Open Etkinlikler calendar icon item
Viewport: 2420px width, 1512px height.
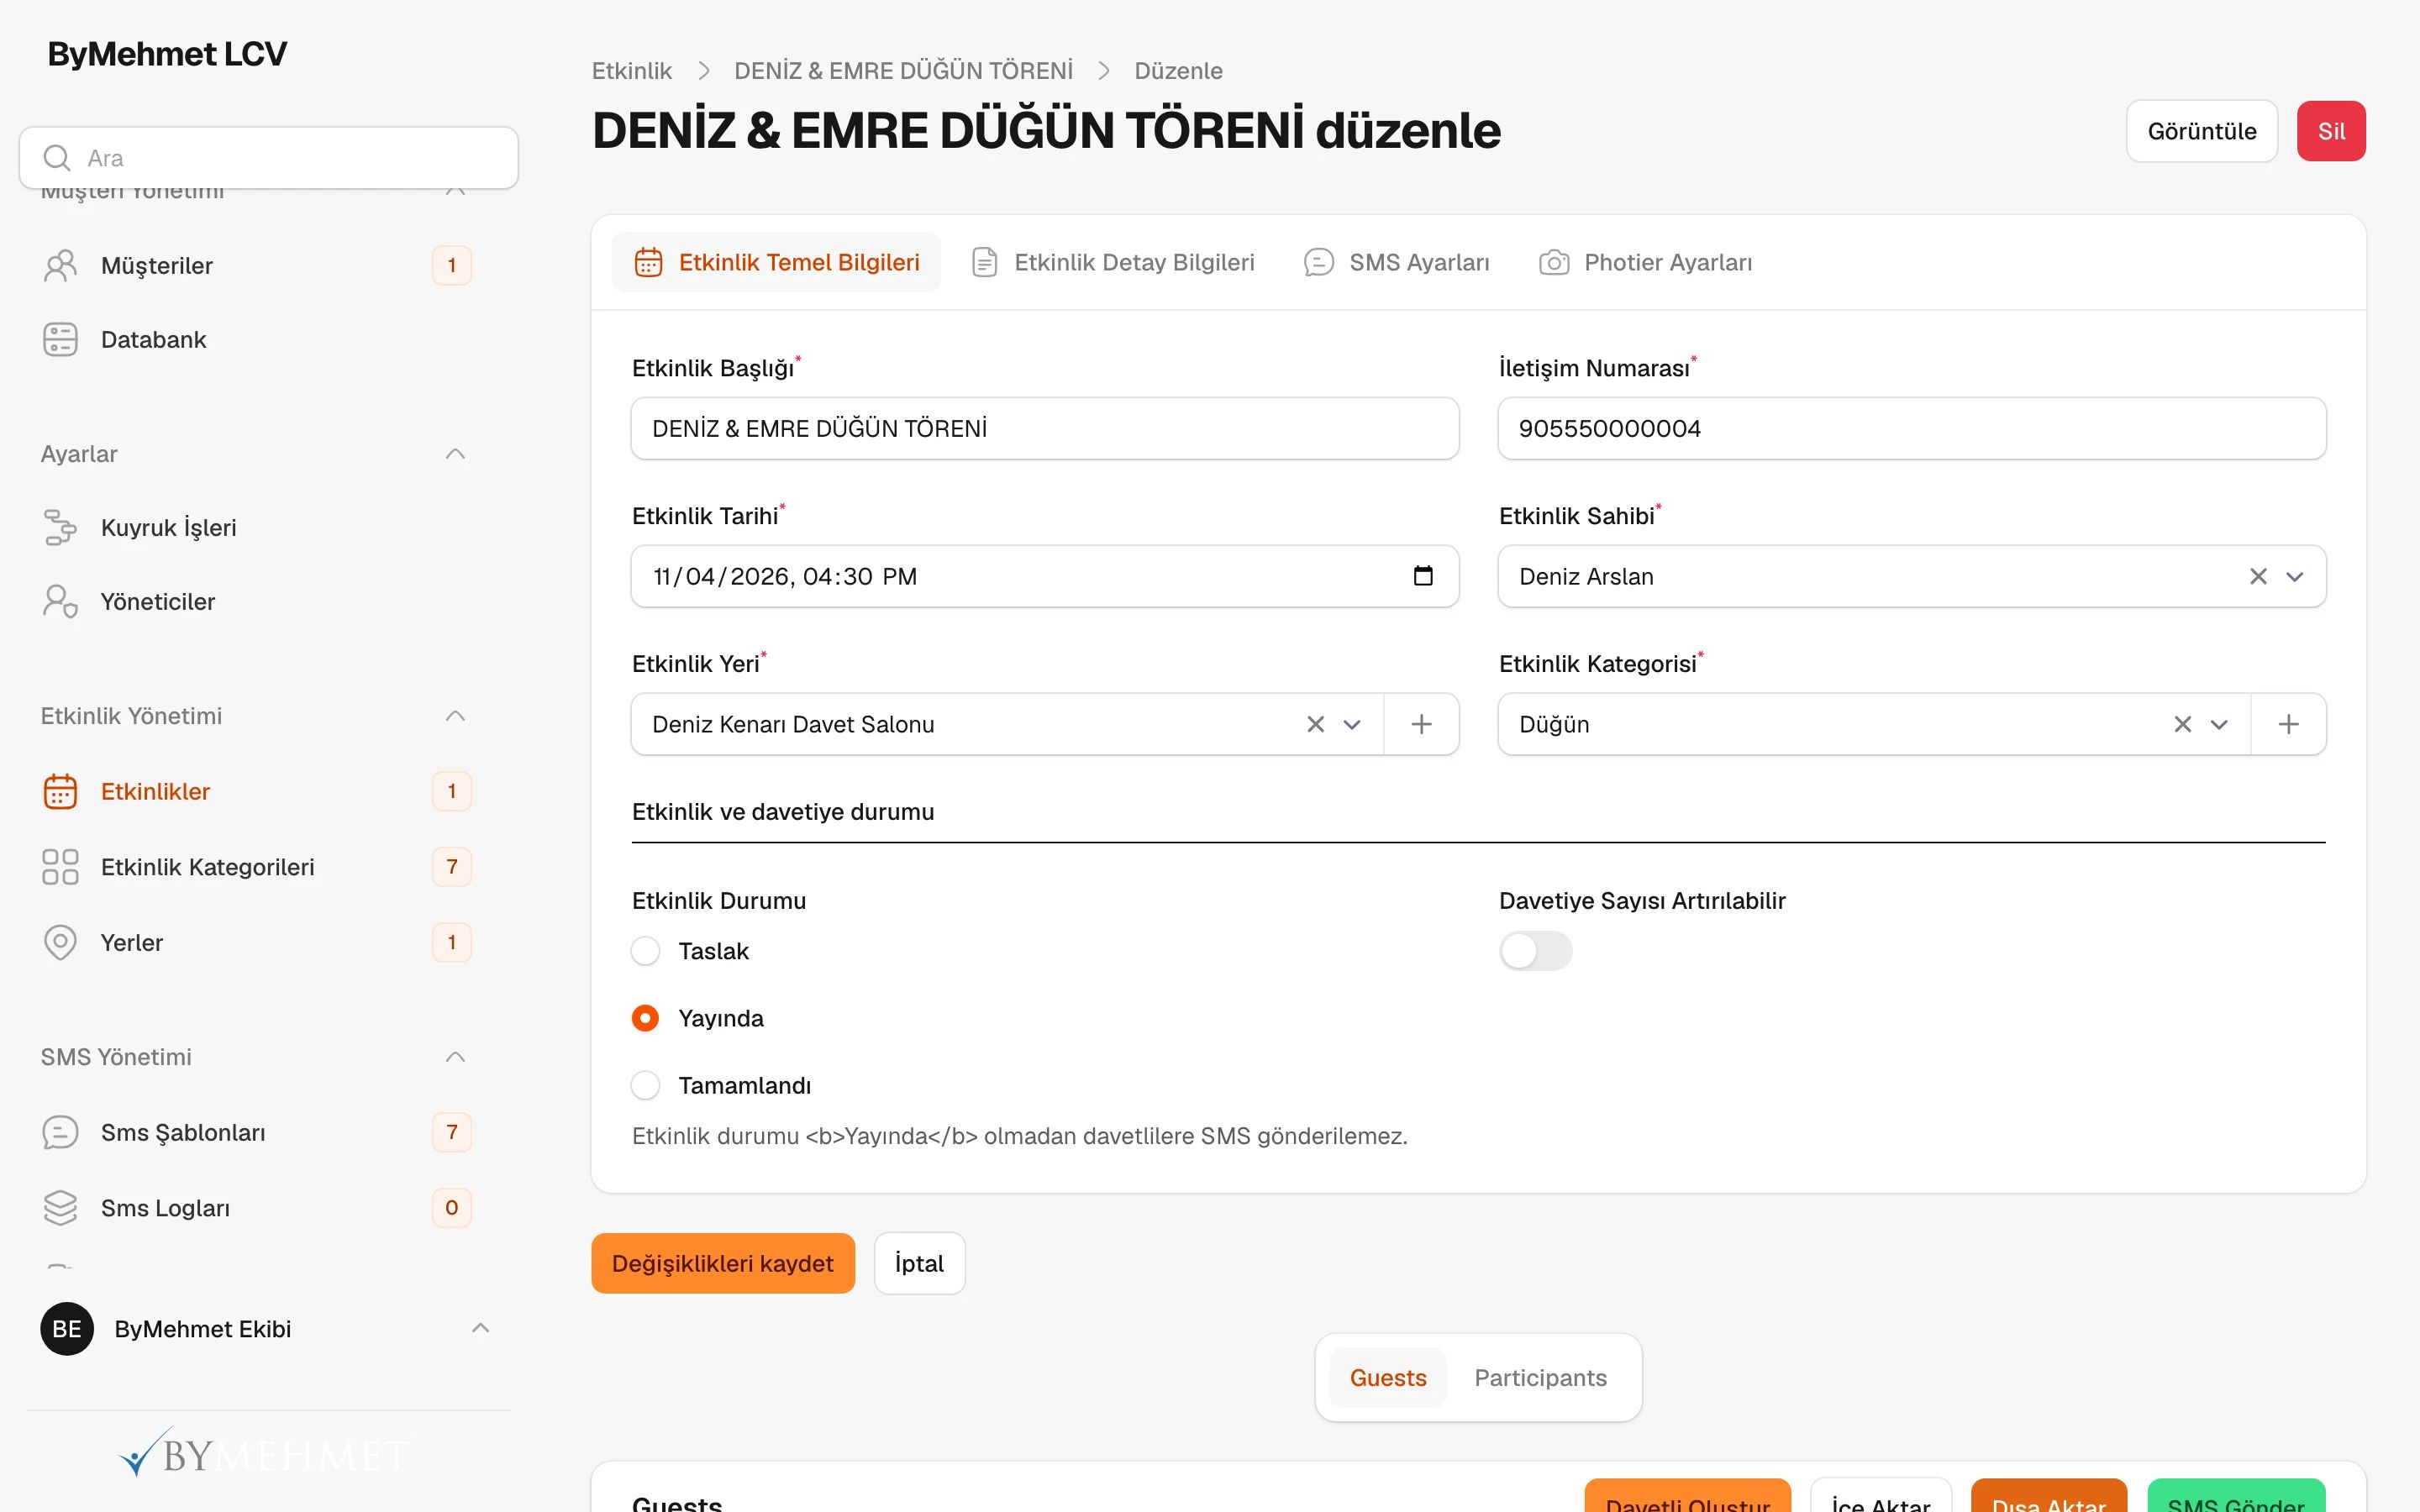tap(255, 791)
